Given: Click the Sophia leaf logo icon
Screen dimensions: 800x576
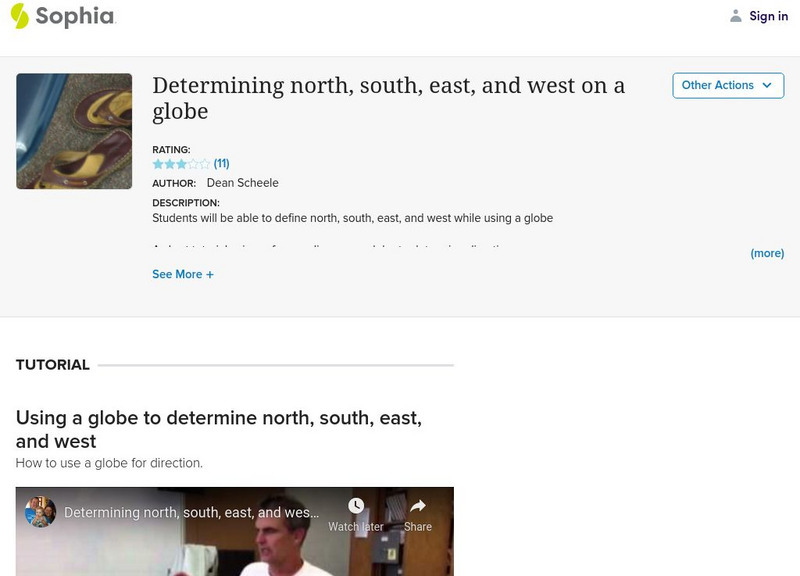Looking at the screenshot, I should [18, 16].
